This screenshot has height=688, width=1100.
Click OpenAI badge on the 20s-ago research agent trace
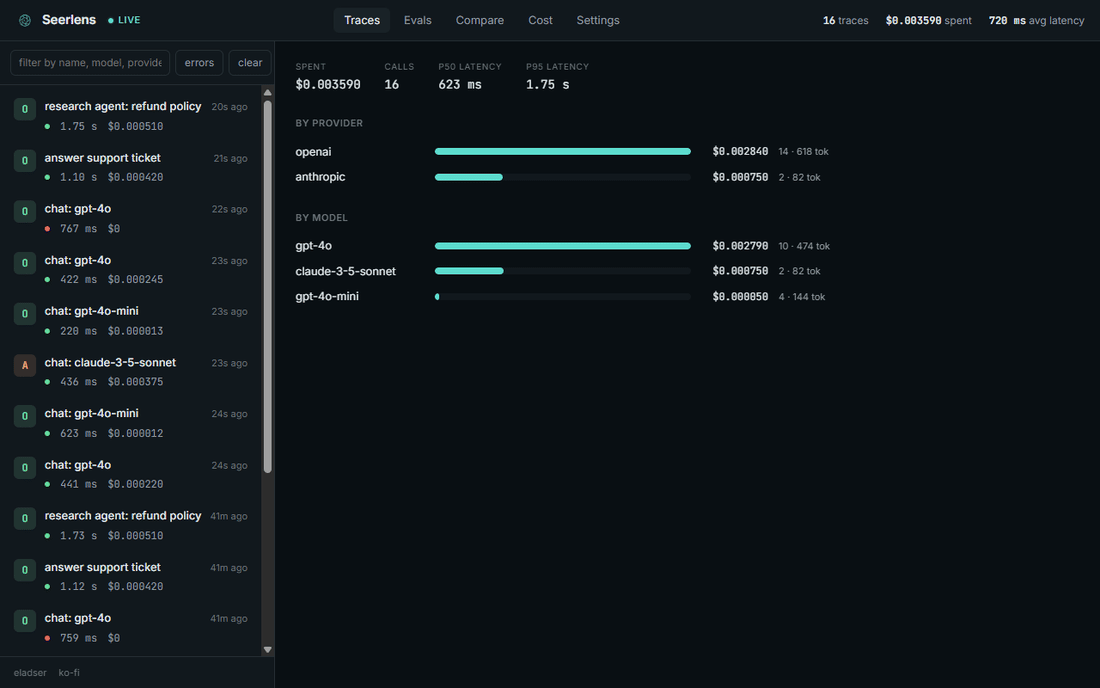(x=25, y=109)
